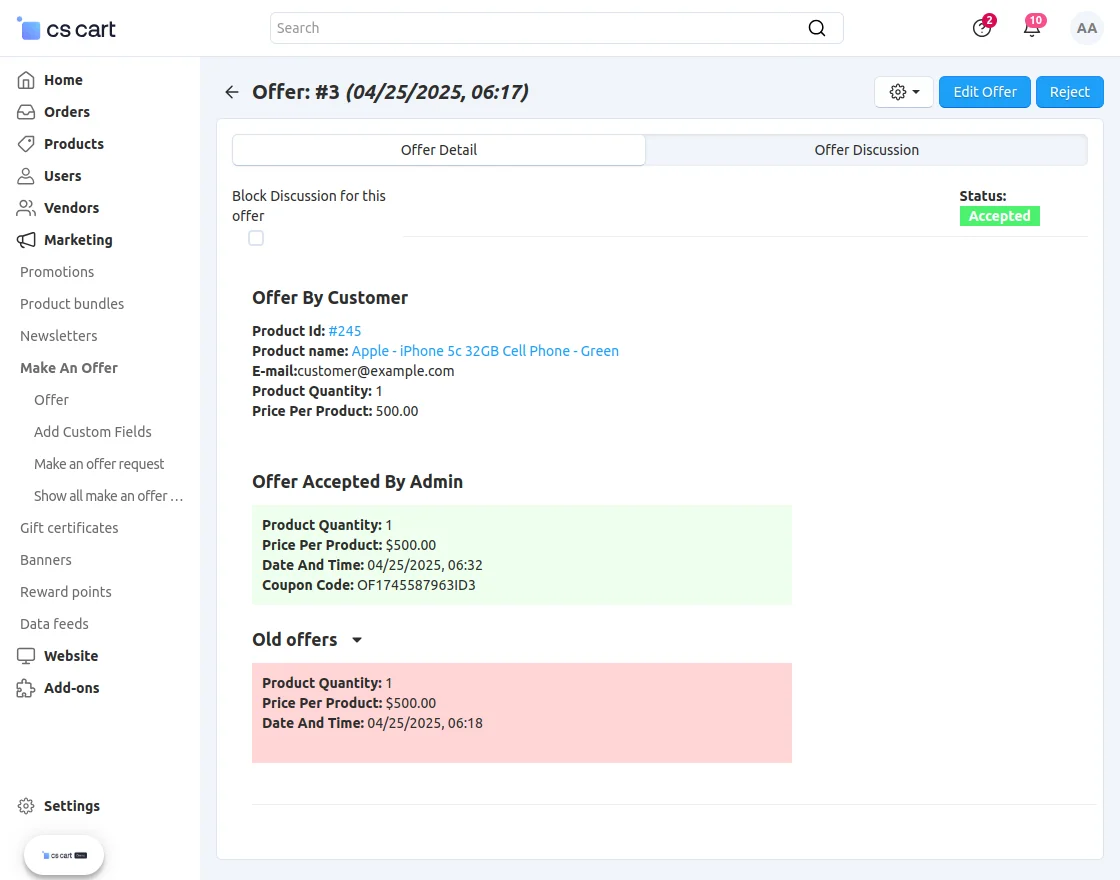Click the cs cart badge at bottom left
Screen dimensions: 1120x880
click(64, 855)
